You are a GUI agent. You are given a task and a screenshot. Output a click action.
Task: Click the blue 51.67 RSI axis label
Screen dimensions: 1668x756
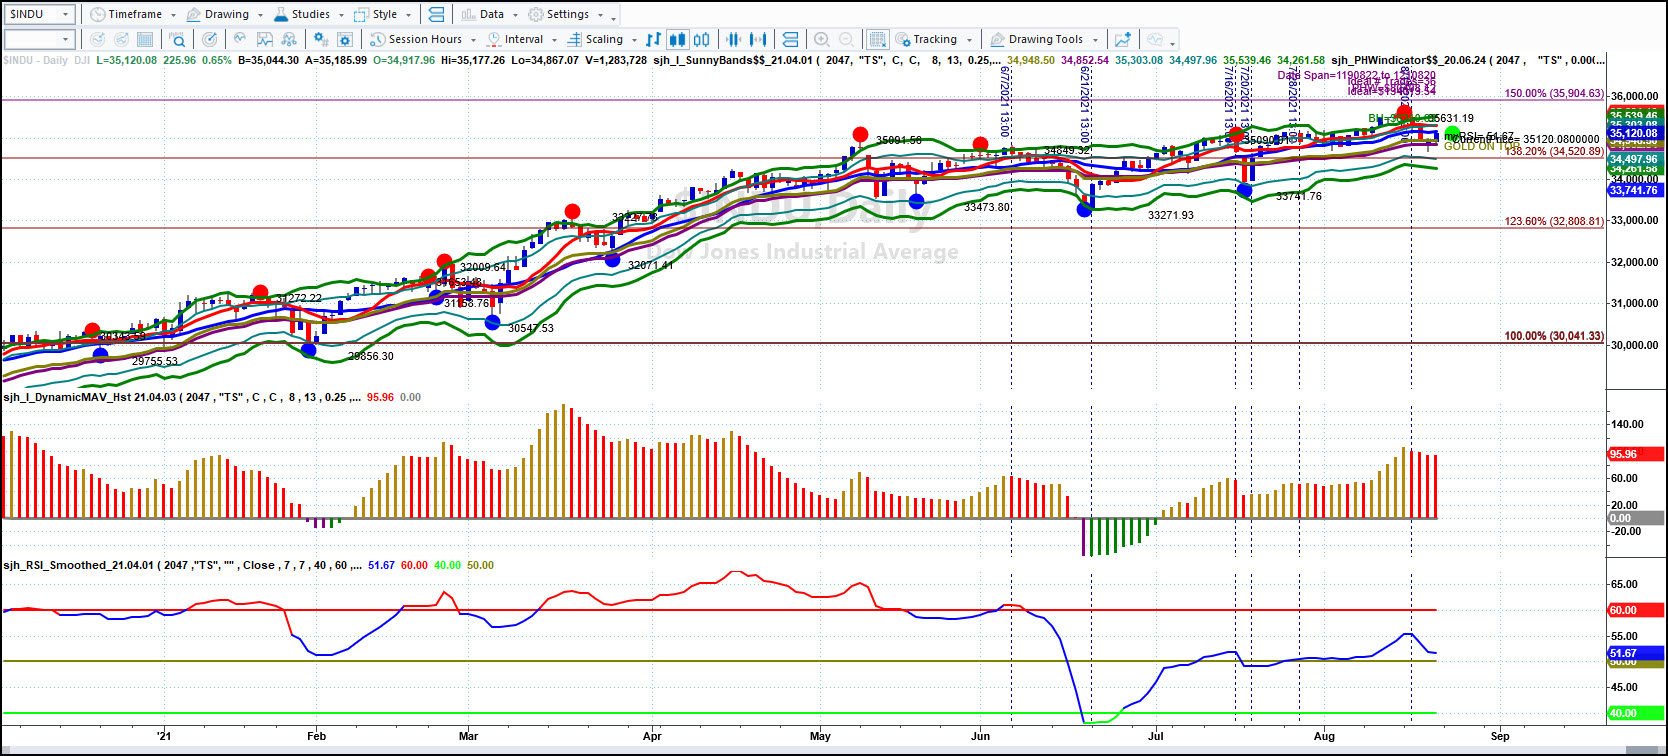tap(1634, 653)
